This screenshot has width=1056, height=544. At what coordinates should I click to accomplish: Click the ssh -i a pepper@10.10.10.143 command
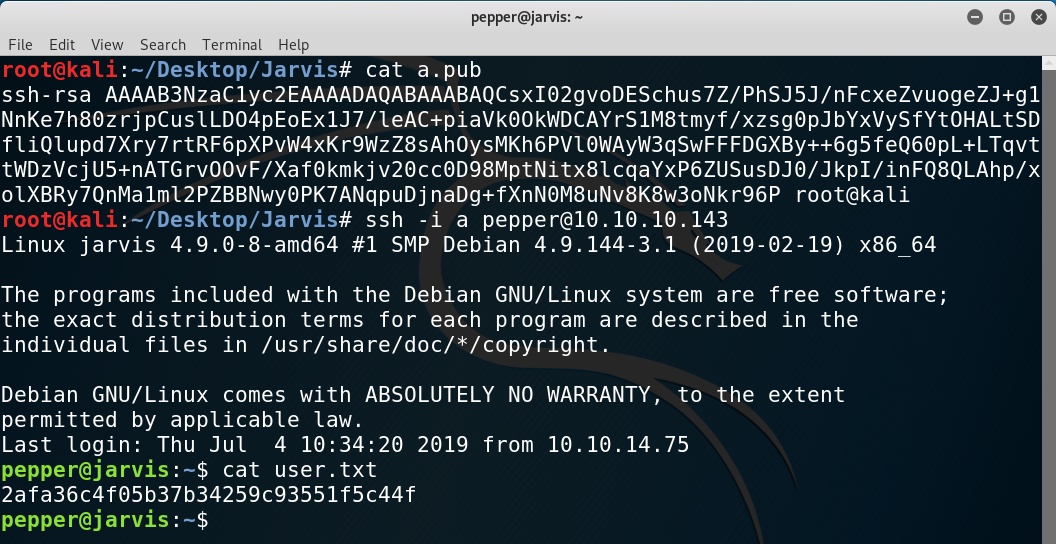(547, 220)
